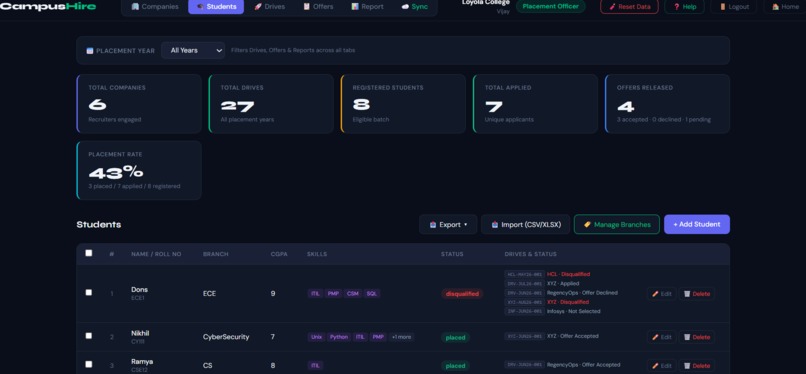Click the trash icon in Dons' row
Screen dimensions: 806x374
[x=687, y=294]
